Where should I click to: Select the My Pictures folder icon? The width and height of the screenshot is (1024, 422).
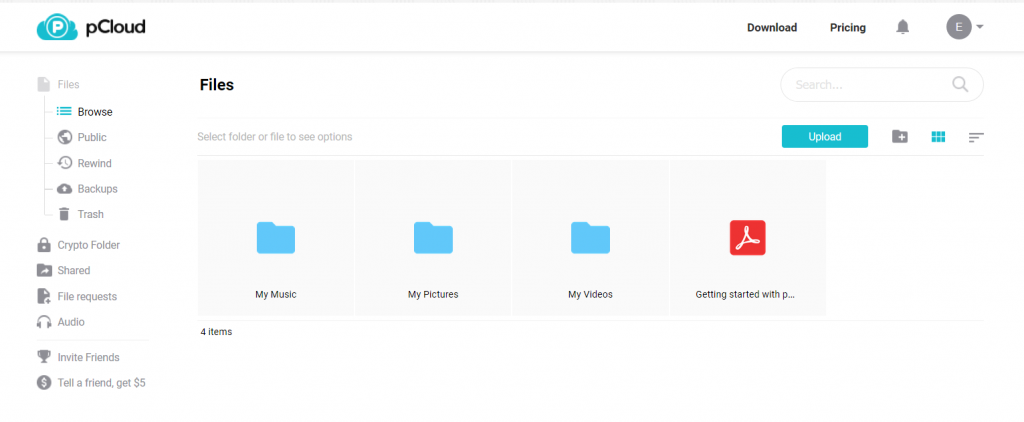[x=433, y=238]
